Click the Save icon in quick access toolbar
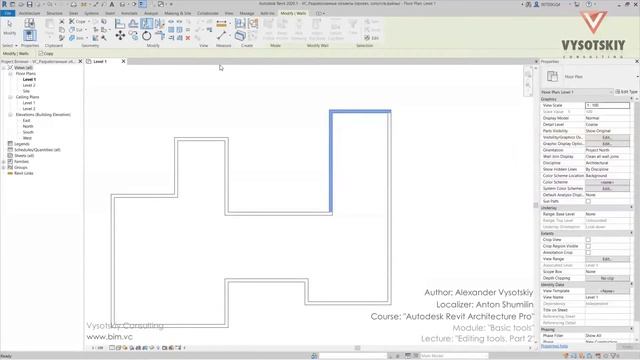 (29, 4)
